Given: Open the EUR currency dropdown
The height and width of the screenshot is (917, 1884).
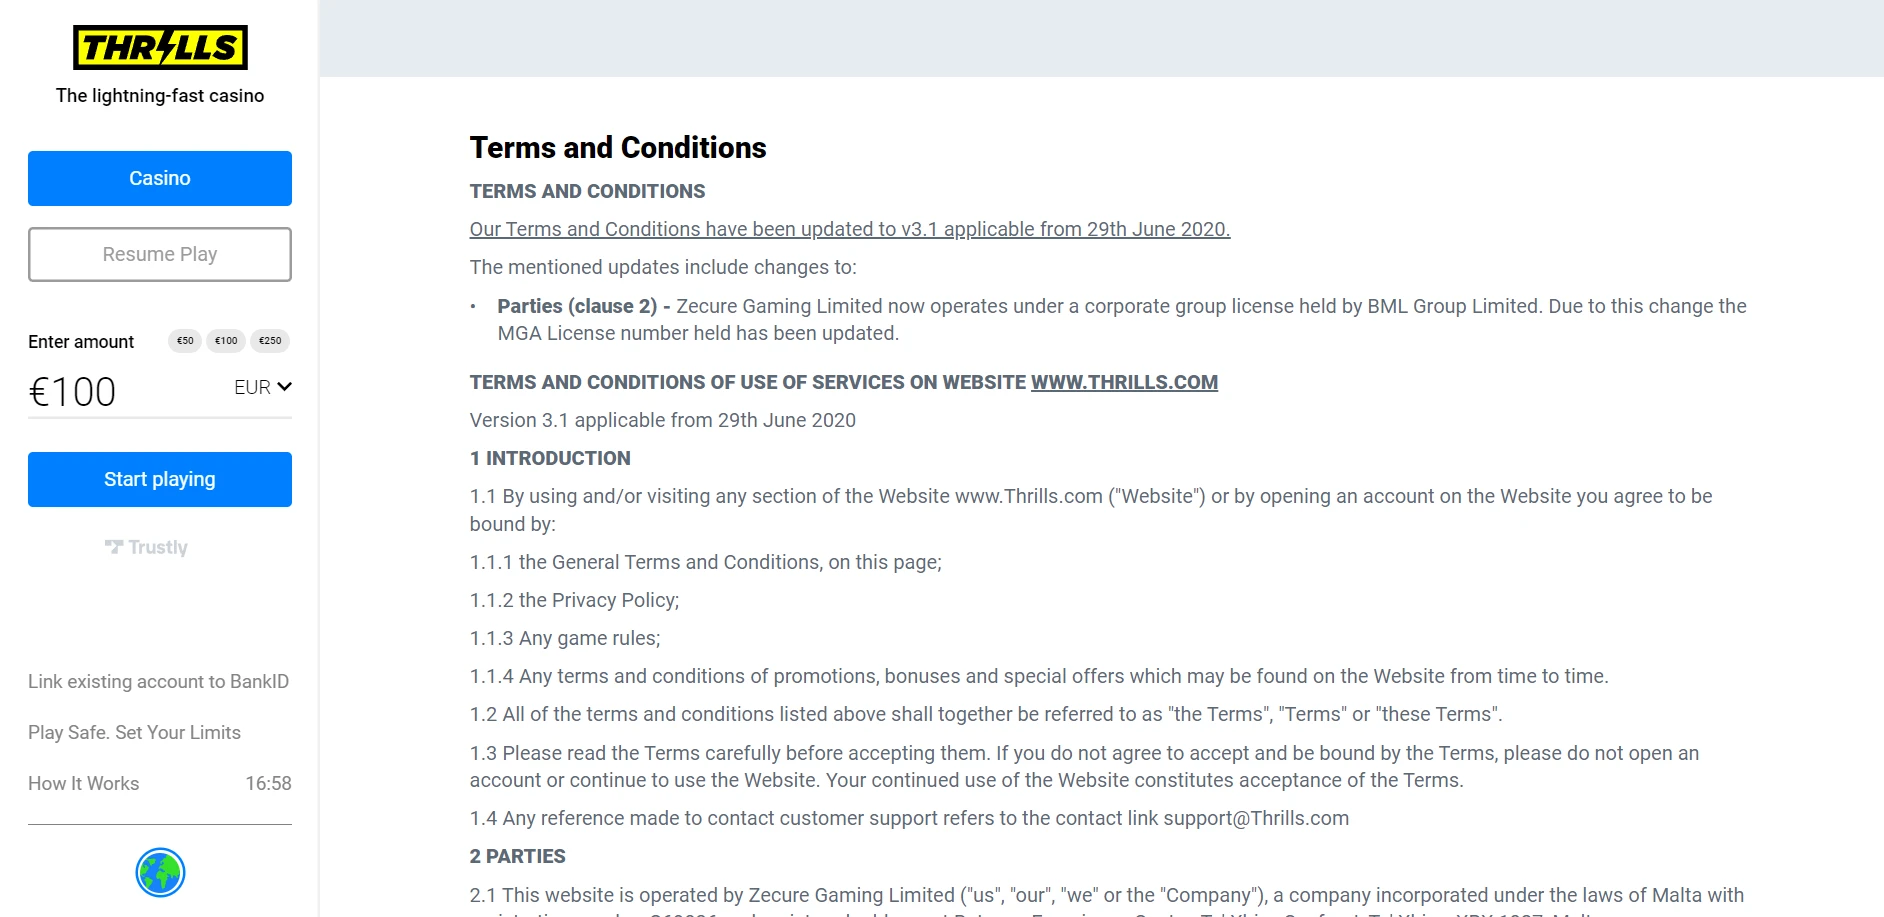Looking at the screenshot, I should pyautogui.click(x=262, y=387).
